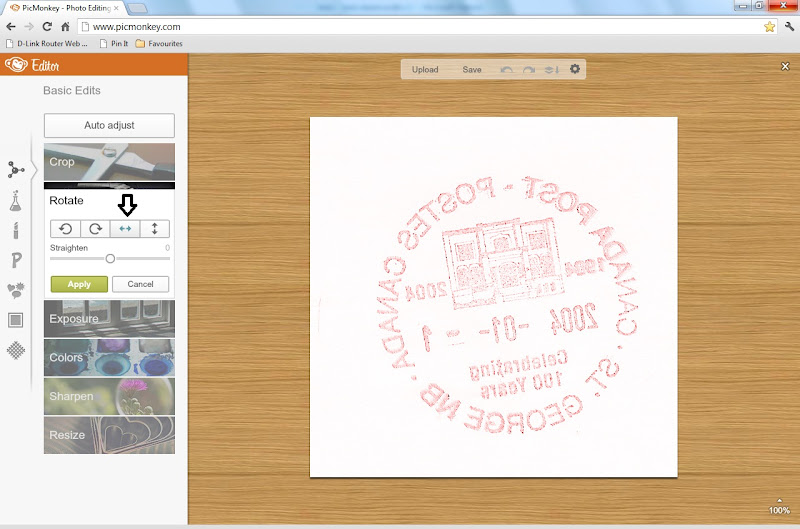Expand the Crop section
The width and height of the screenshot is (800, 529).
[109, 162]
